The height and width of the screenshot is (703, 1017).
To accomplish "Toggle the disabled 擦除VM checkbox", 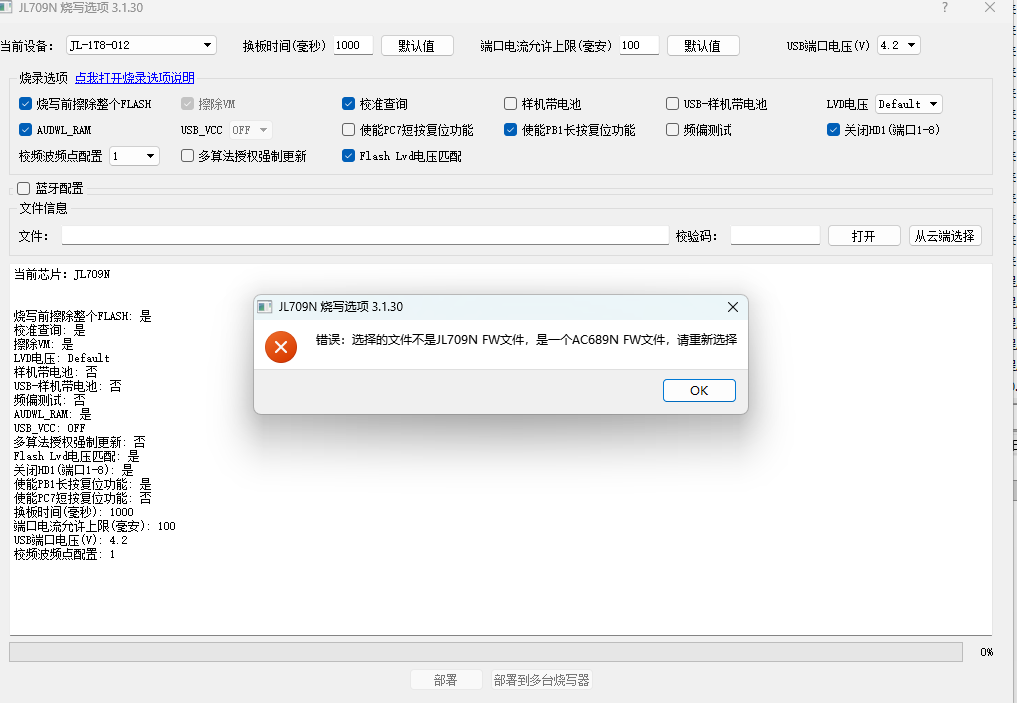I will [187, 104].
